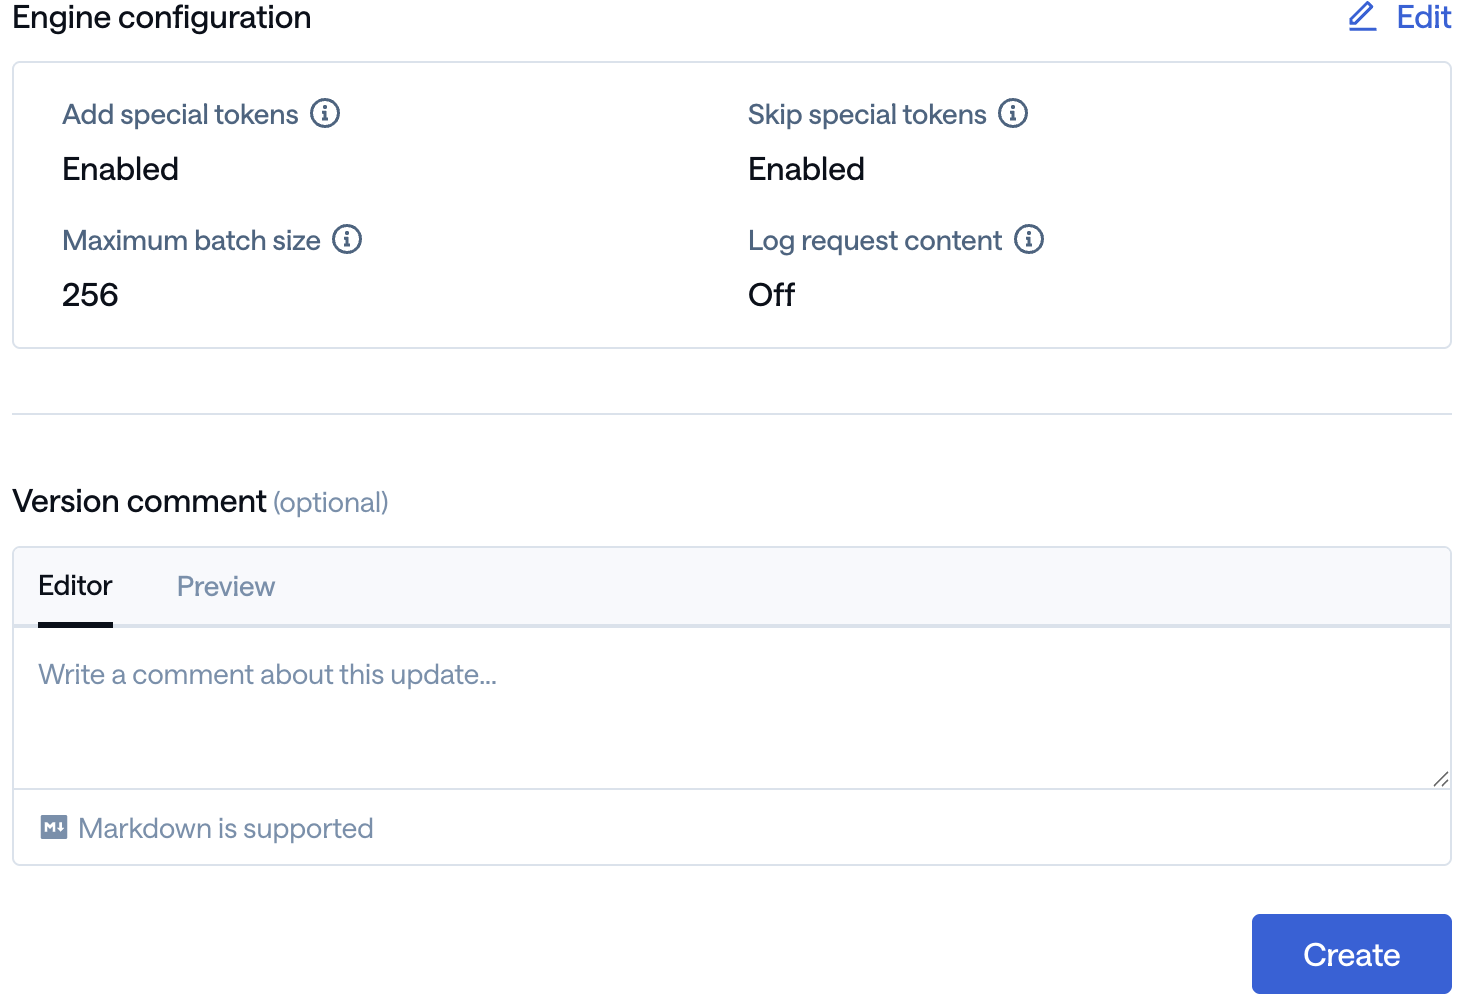
Task: Click the info icon beside Skip special tokens
Action: 1013,114
